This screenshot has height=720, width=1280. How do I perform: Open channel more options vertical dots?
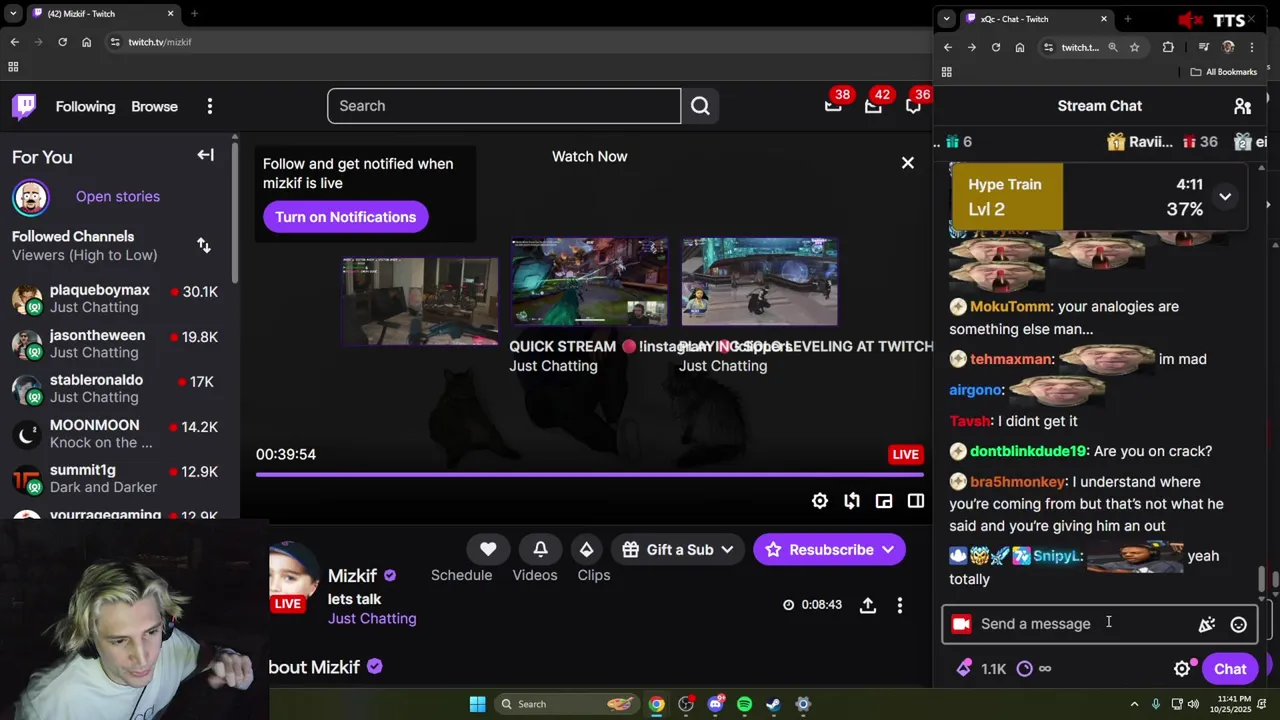(900, 605)
